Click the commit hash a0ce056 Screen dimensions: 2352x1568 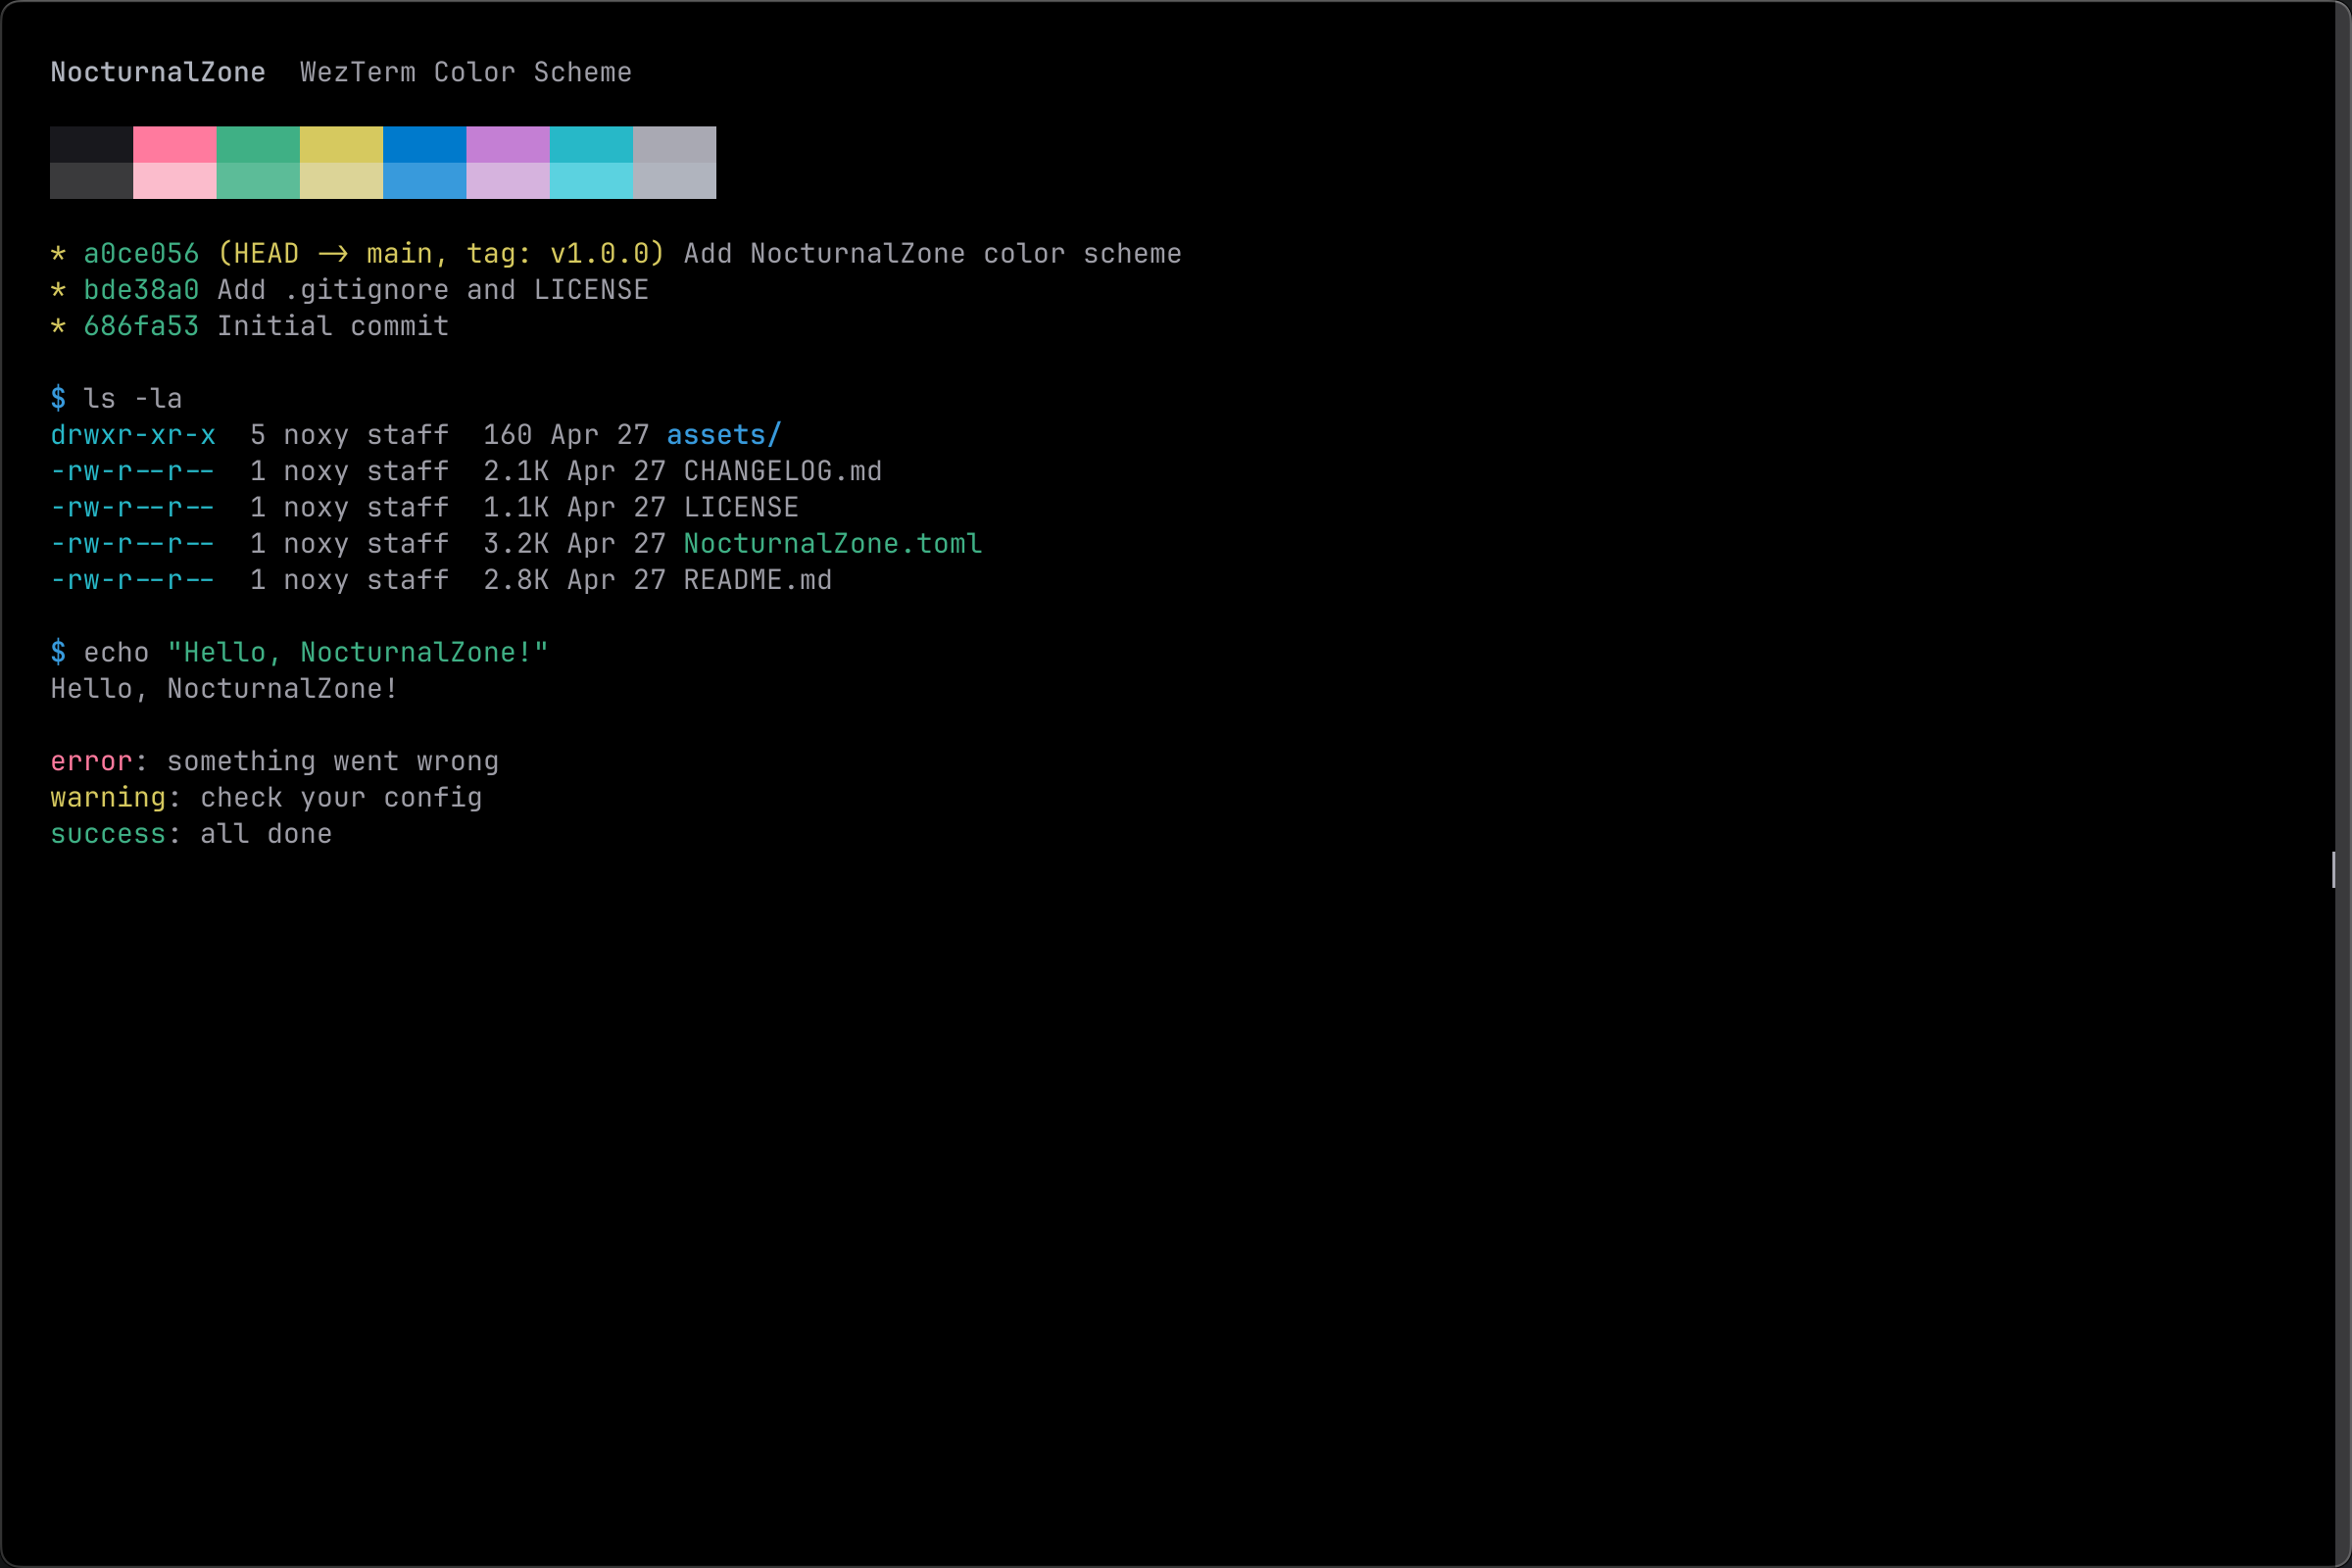(141, 254)
